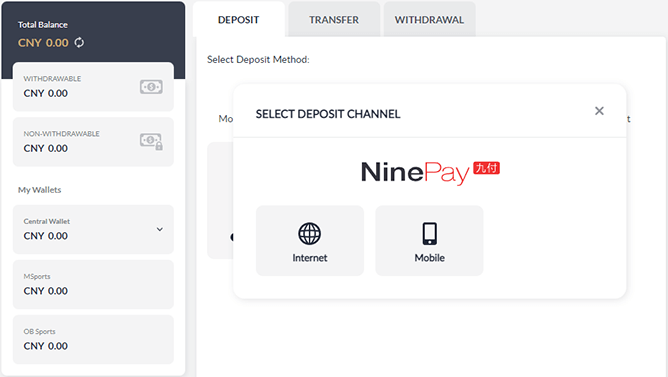Open the Withdrawal tab
The image size is (668, 377).
click(x=429, y=20)
